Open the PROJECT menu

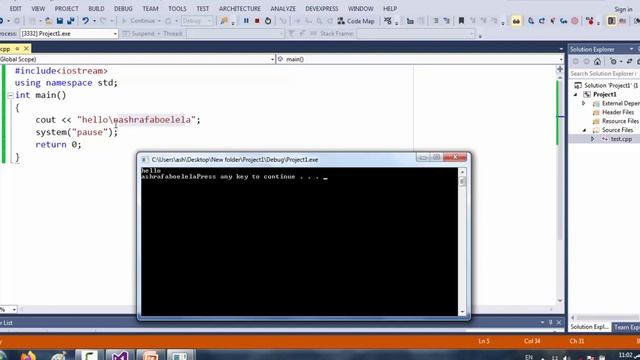pos(67,9)
